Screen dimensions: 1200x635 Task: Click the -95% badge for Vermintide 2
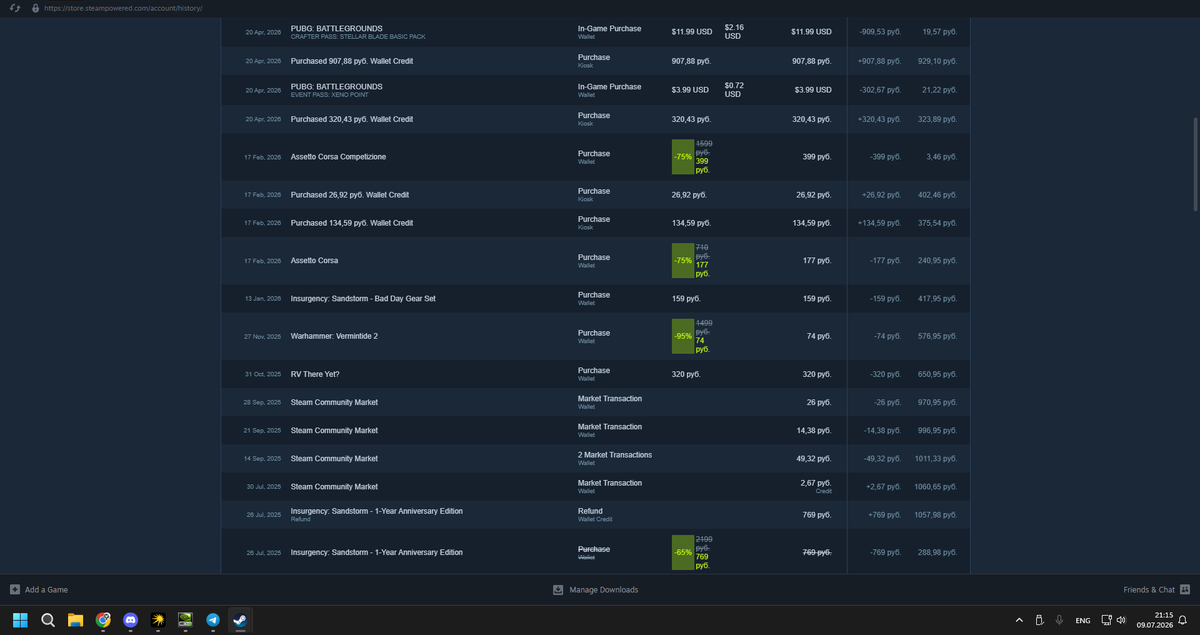click(x=683, y=336)
